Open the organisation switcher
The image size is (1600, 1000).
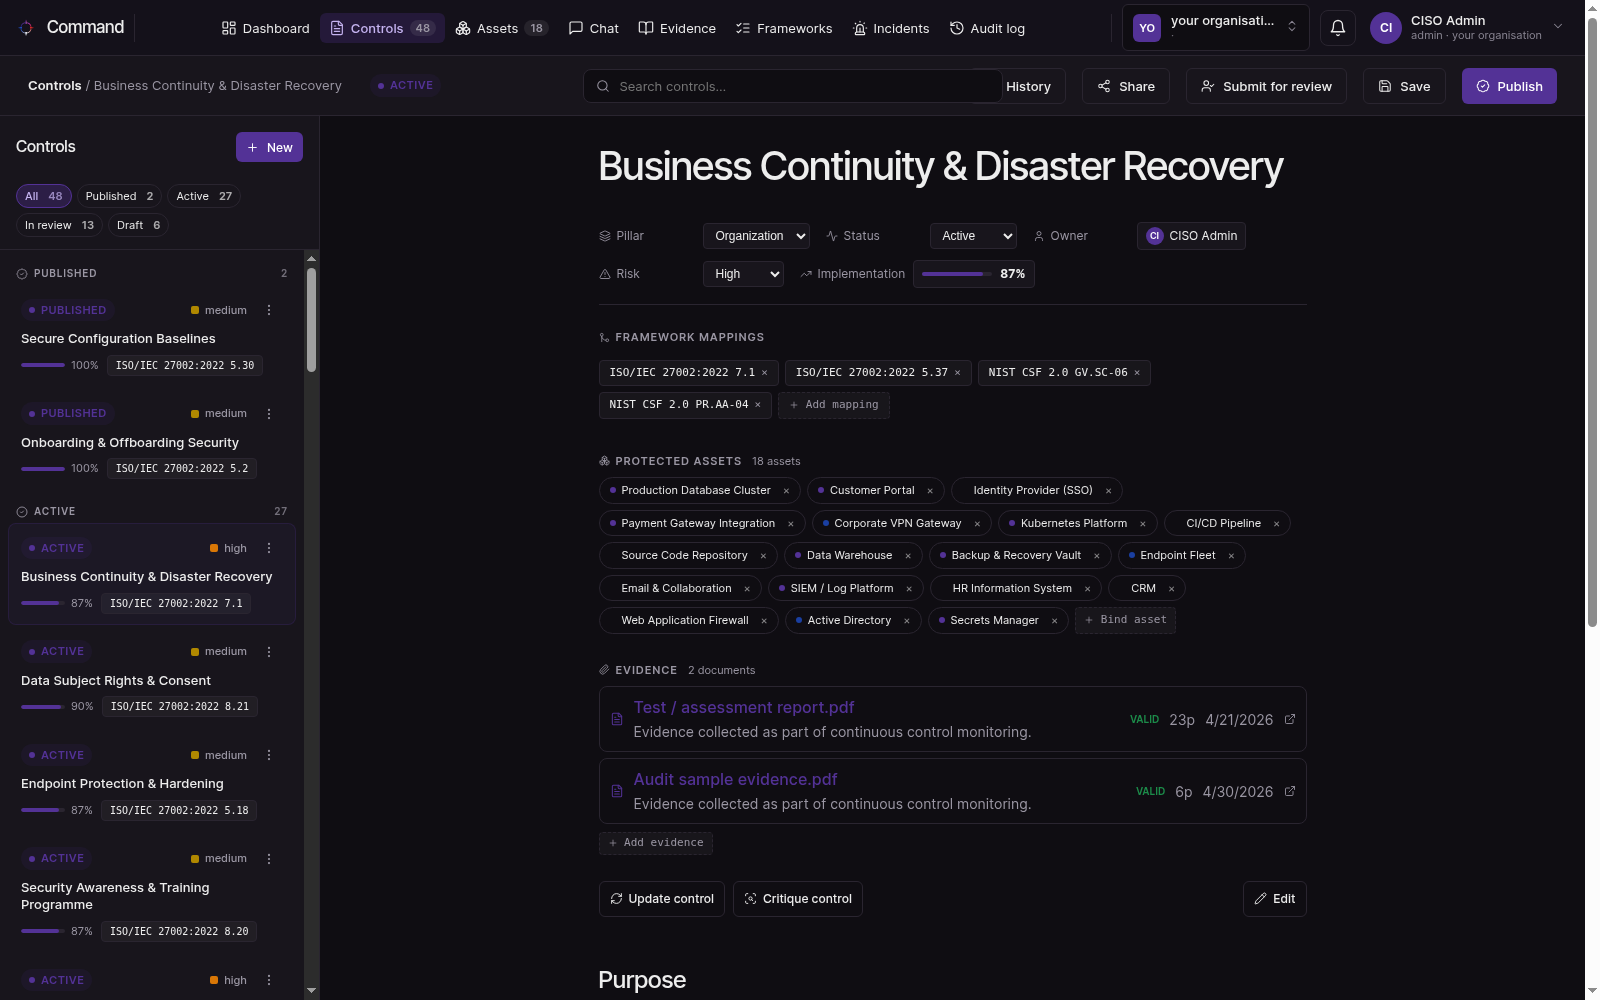point(1215,28)
